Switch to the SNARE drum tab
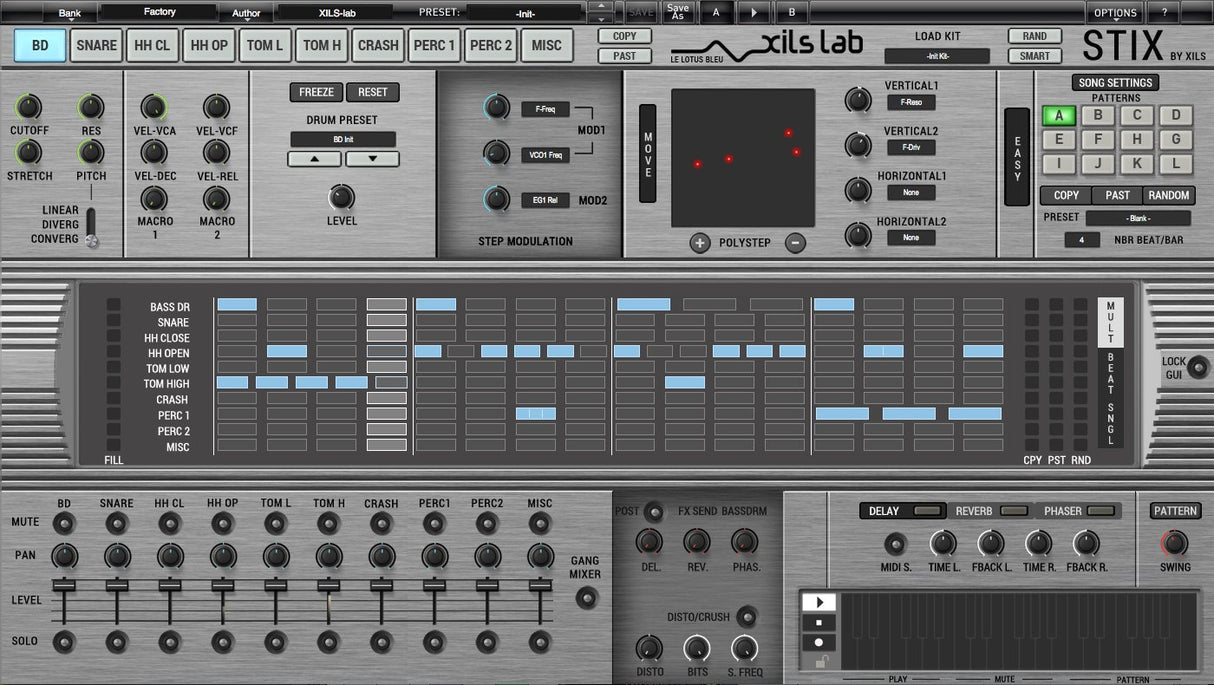Image resolution: width=1214 pixels, height=685 pixels. (x=97, y=45)
